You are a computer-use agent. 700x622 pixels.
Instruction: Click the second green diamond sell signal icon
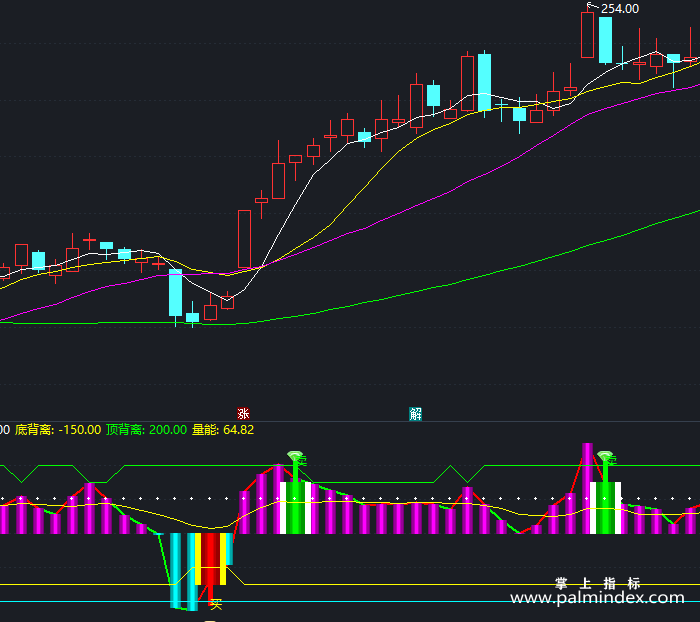(605, 456)
